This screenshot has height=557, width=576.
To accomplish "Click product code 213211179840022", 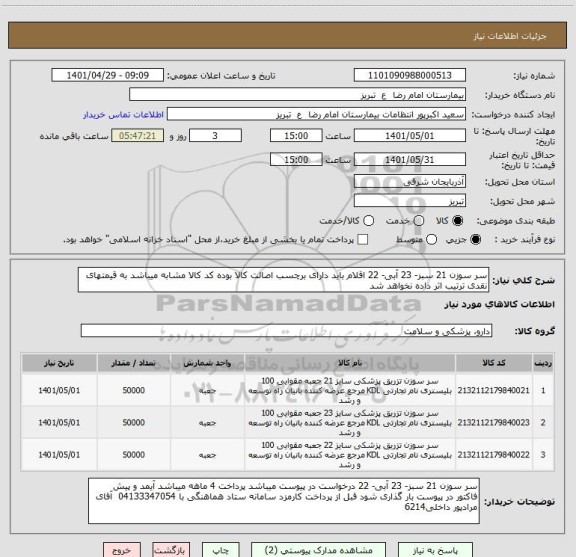I will pos(493,455).
